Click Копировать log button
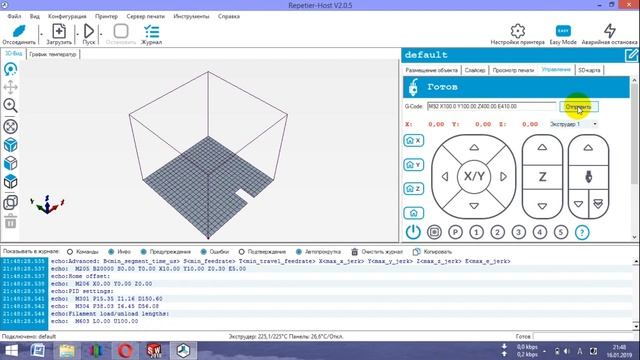Screen dimensions: 640x360 (x=433, y=252)
